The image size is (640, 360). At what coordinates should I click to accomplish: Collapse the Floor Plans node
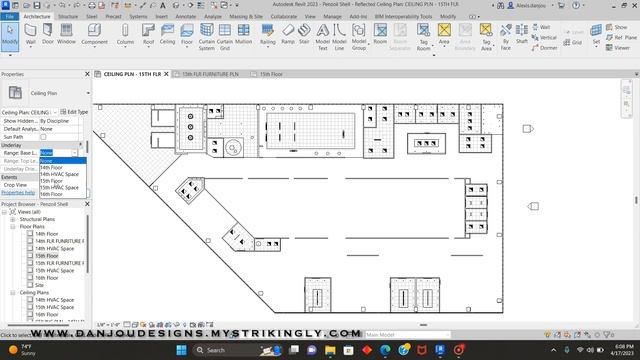(13, 227)
